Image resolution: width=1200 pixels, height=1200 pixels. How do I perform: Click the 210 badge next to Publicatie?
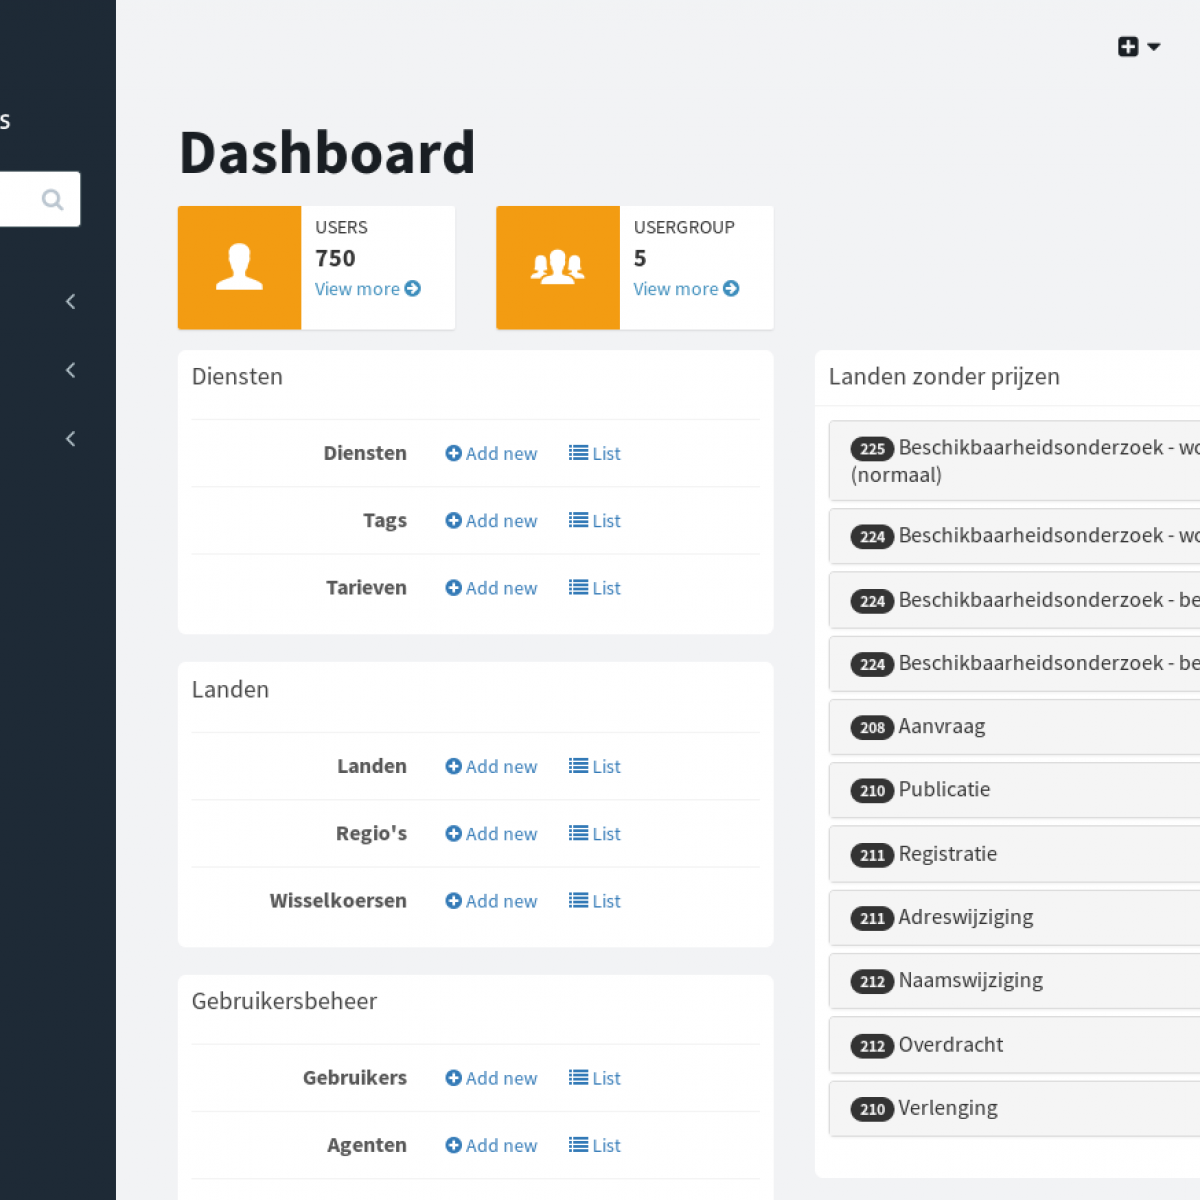pyautogui.click(x=872, y=791)
